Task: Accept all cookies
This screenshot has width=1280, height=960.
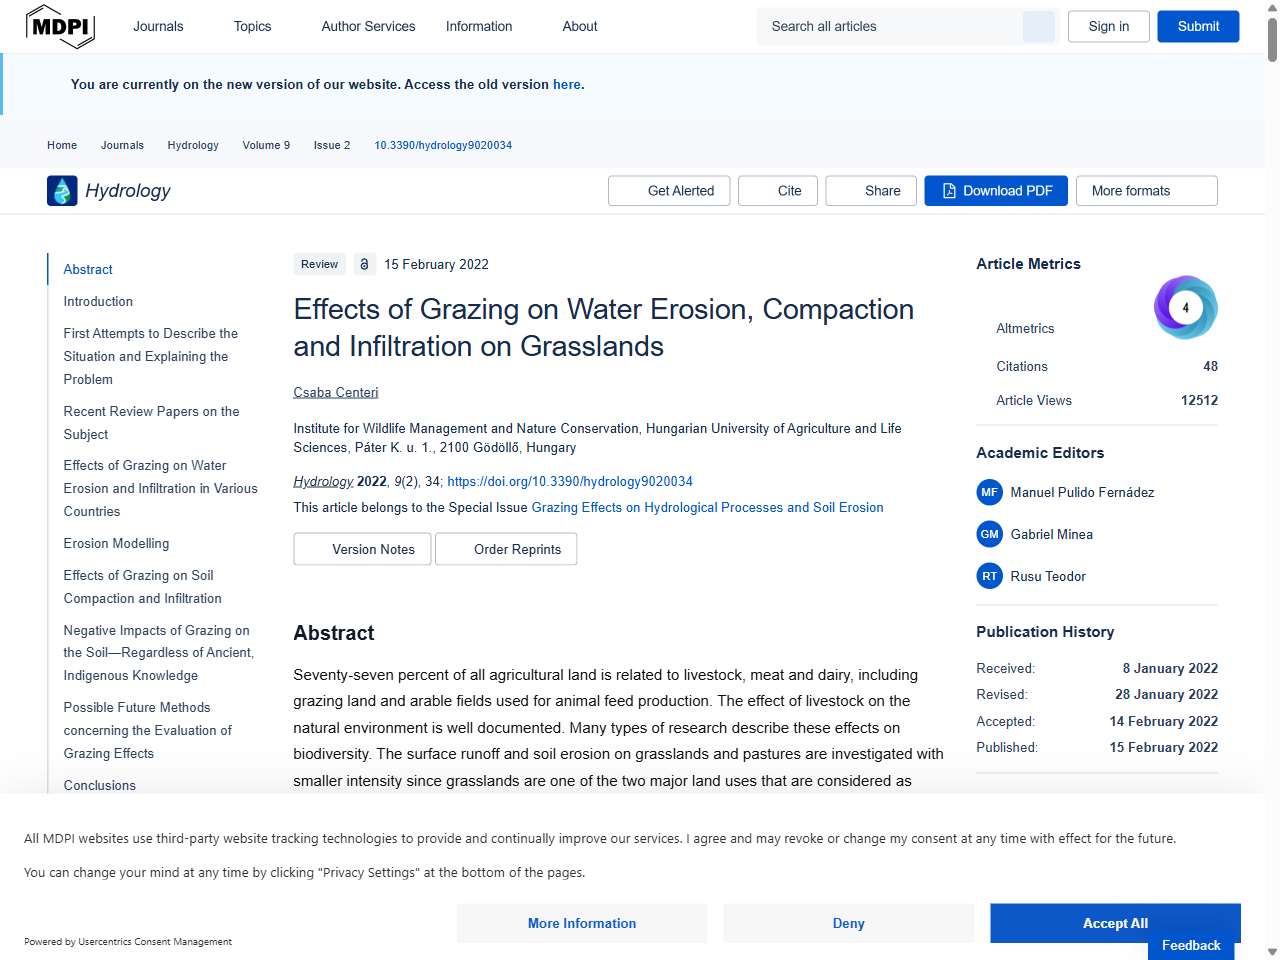Action: point(1115,923)
